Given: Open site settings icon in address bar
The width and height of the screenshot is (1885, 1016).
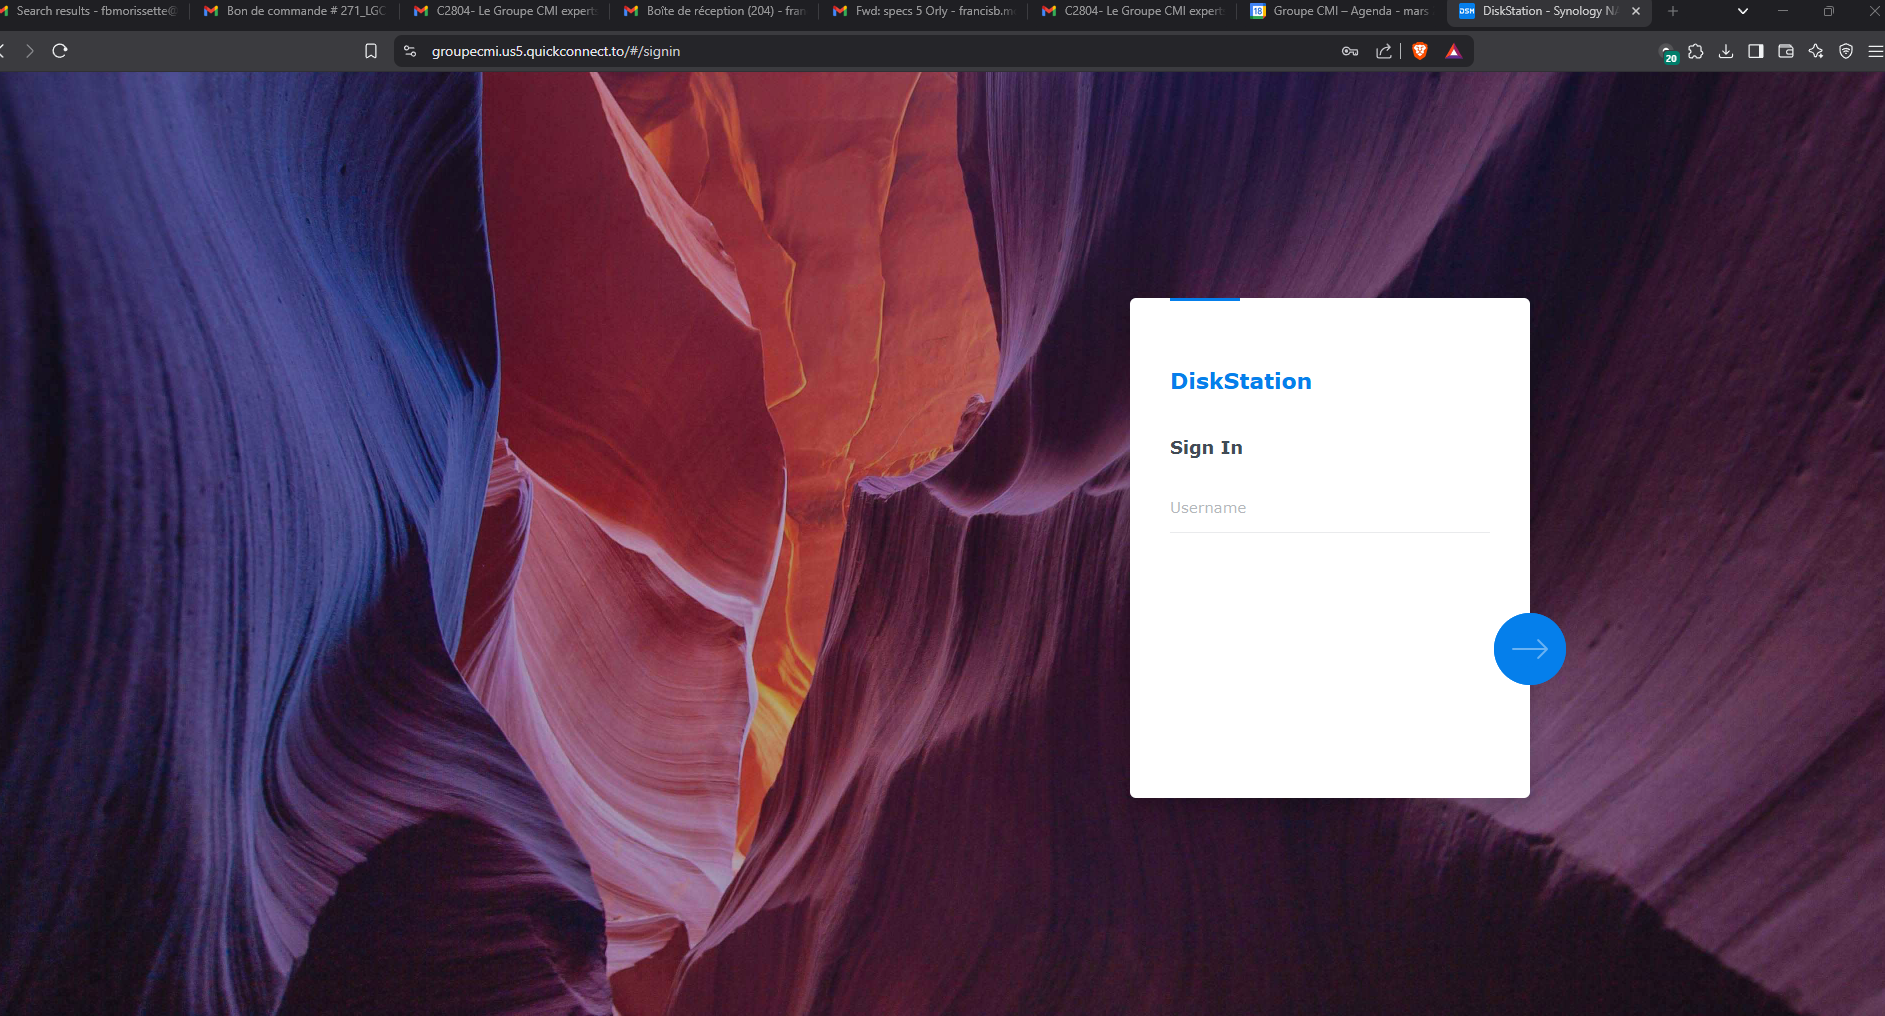Looking at the screenshot, I should [x=410, y=51].
